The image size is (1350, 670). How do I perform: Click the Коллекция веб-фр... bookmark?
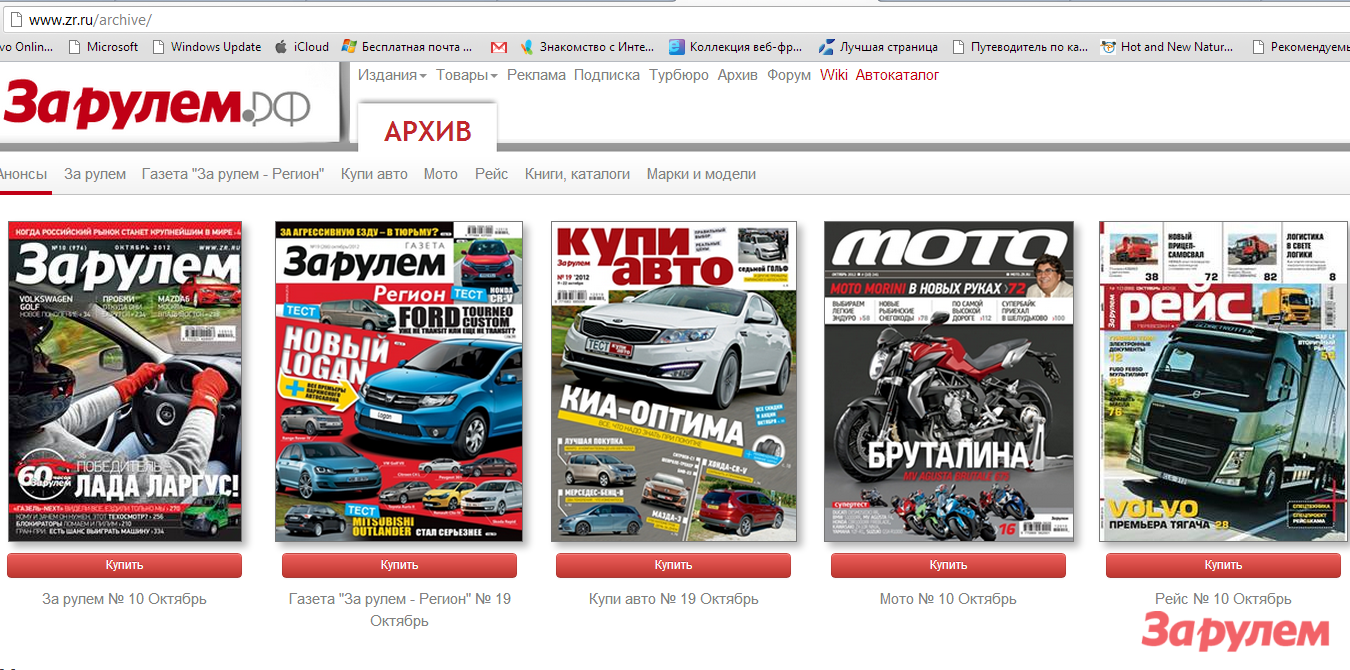pyautogui.click(x=738, y=47)
